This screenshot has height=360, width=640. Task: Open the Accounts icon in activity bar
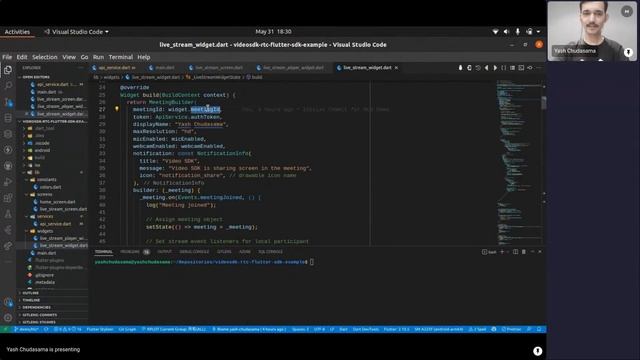[x=8, y=302]
